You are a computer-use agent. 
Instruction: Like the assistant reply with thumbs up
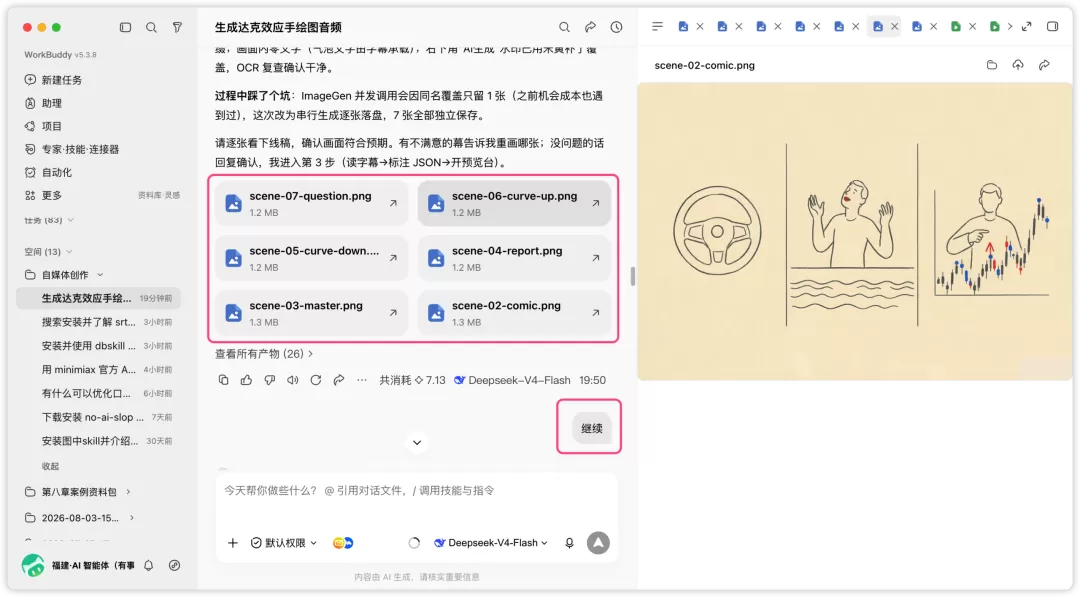pyautogui.click(x=247, y=380)
